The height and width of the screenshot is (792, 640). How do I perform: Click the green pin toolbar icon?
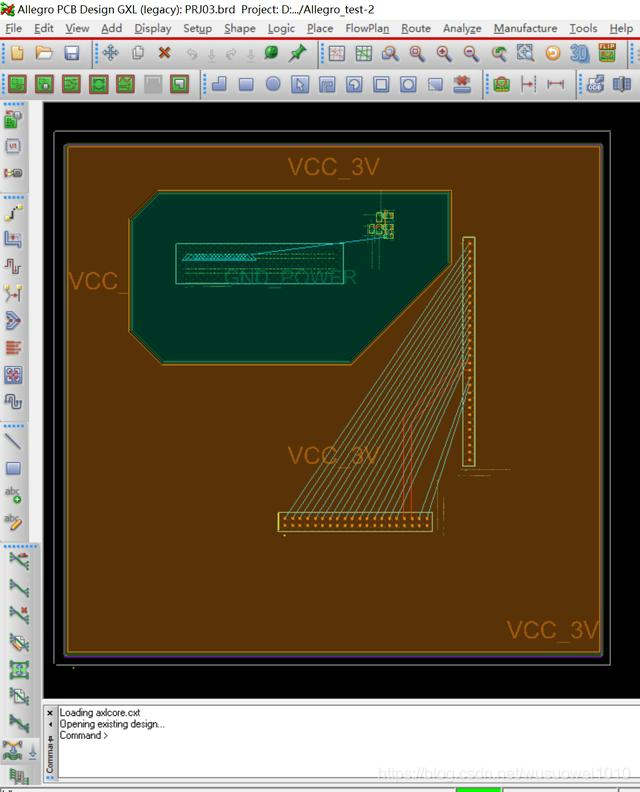click(298, 53)
